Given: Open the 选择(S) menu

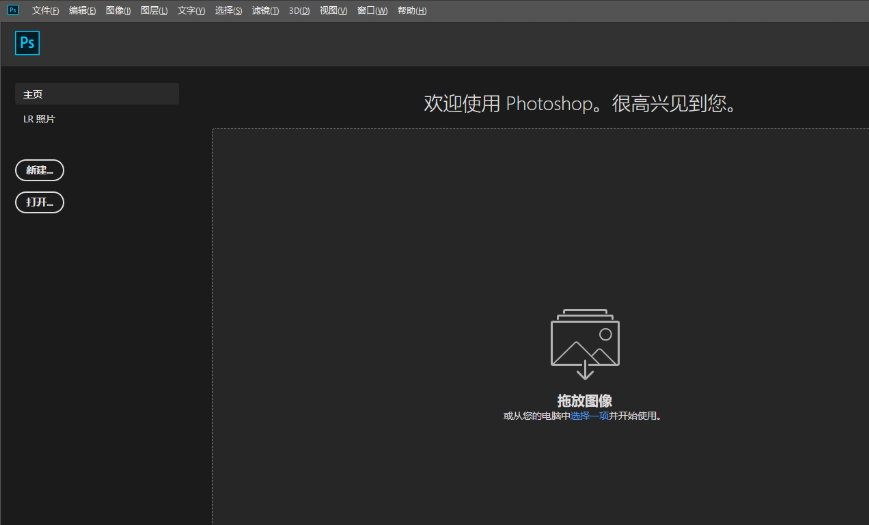Looking at the screenshot, I should point(228,11).
